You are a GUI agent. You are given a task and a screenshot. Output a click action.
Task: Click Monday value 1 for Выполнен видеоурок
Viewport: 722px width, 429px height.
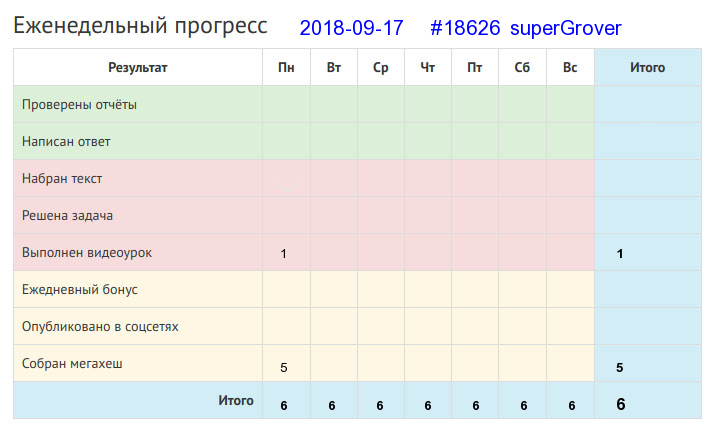pos(284,254)
